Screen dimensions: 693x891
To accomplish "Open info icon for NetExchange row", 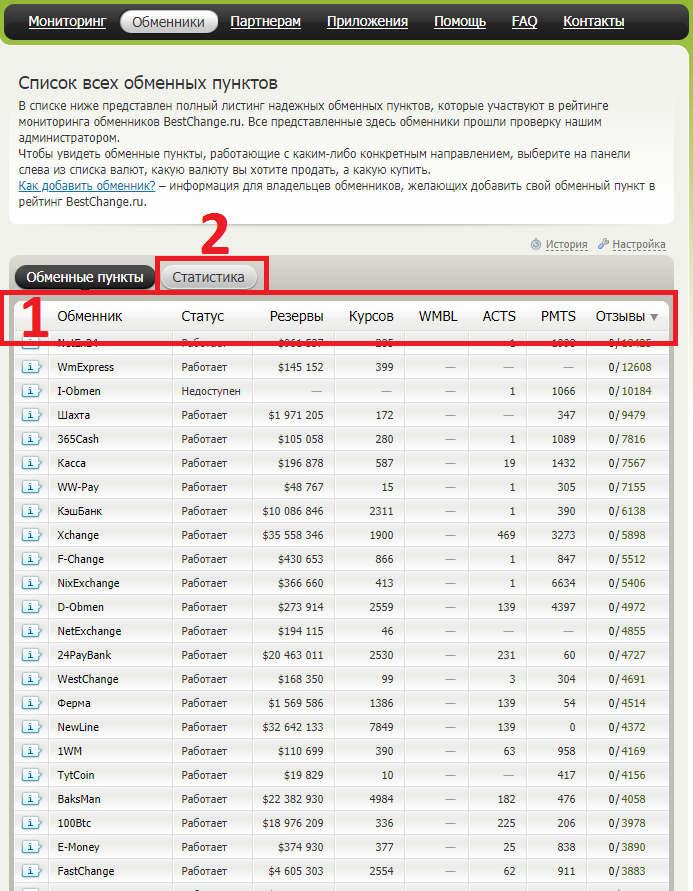I will [31, 631].
